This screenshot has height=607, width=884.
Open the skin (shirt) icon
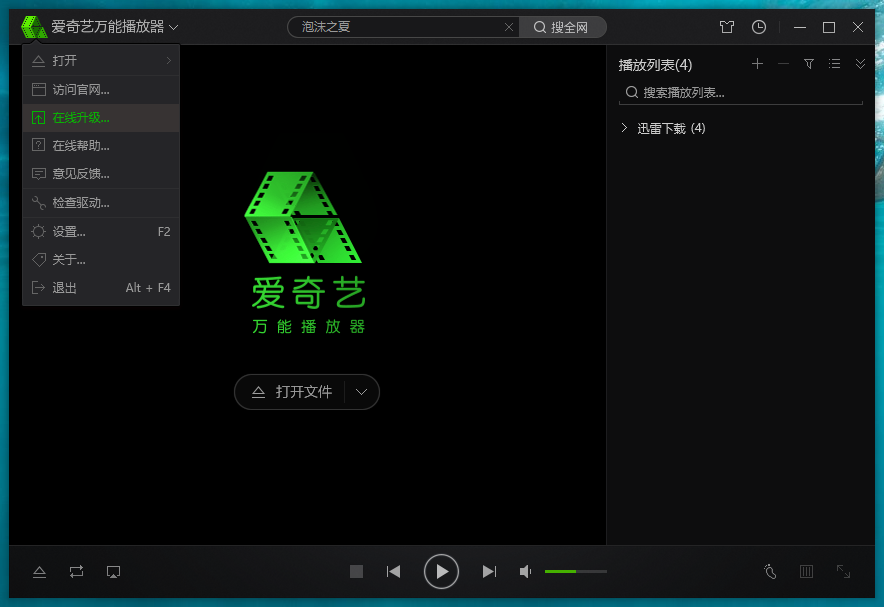[x=727, y=27]
